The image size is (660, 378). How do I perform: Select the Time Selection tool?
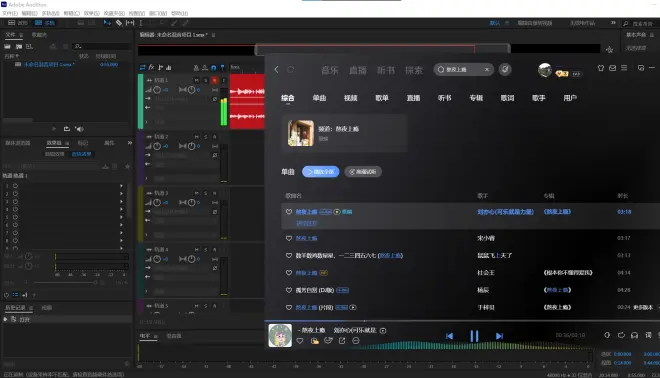(x=141, y=23)
